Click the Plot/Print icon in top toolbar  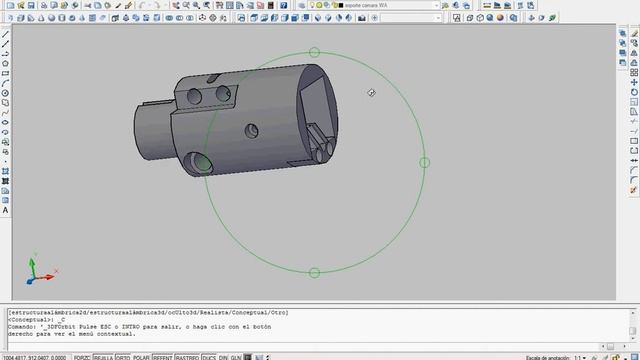[x=44, y=5]
